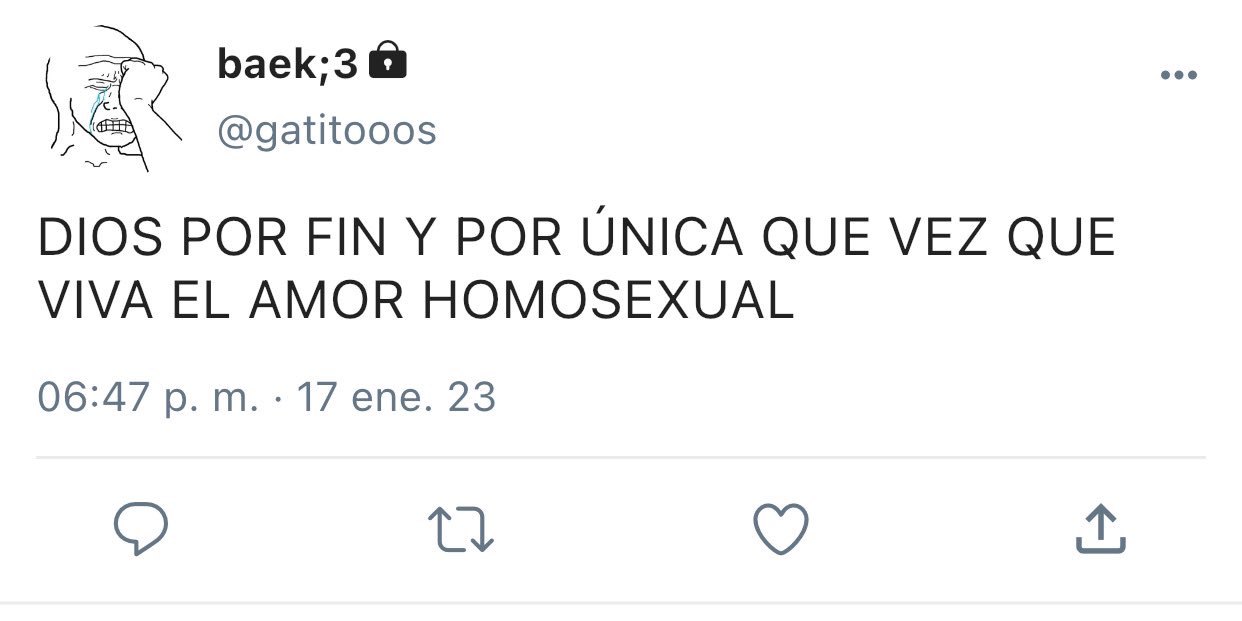Click the word VIVA in the tweet
Image resolution: width=1242 pixels, height=621 pixels.
tap(95, 303)
